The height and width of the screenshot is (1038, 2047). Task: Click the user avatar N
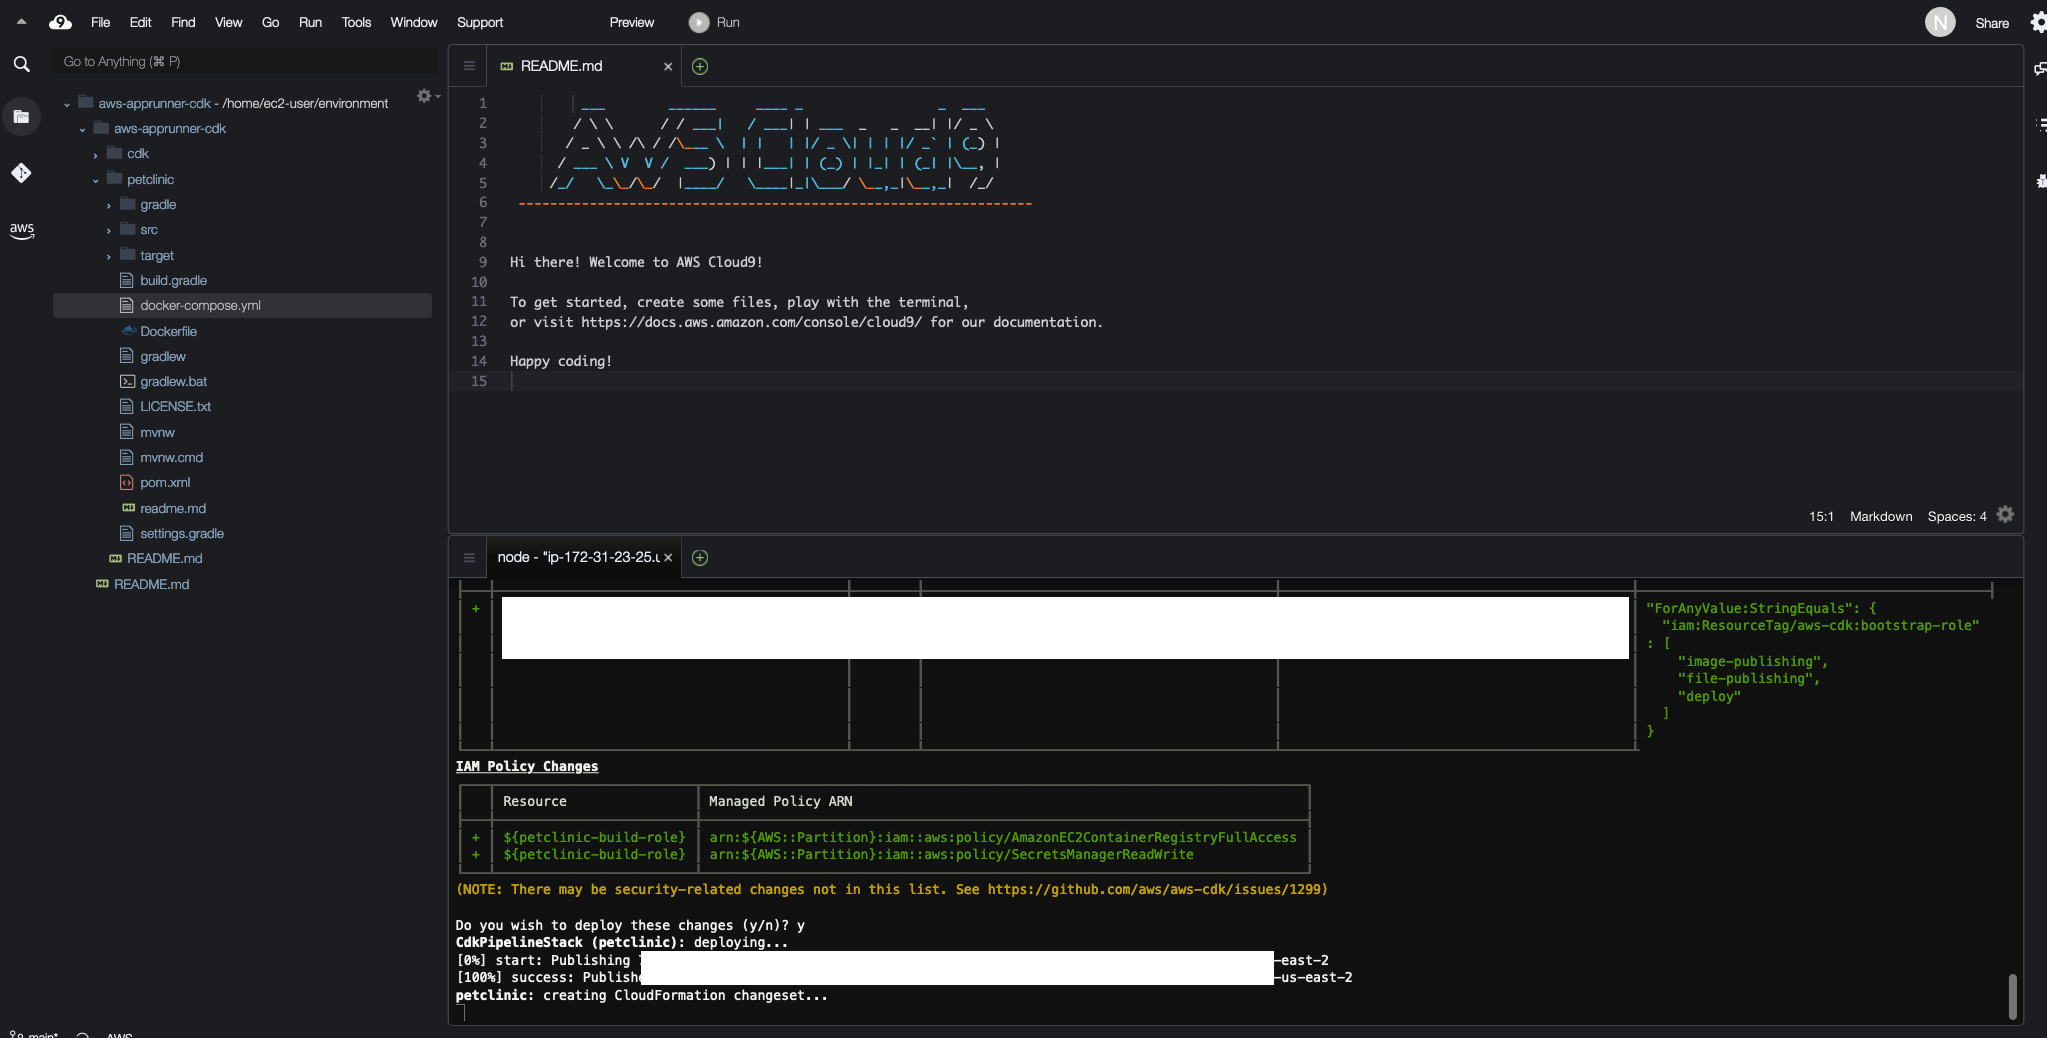pos(1940,22)
